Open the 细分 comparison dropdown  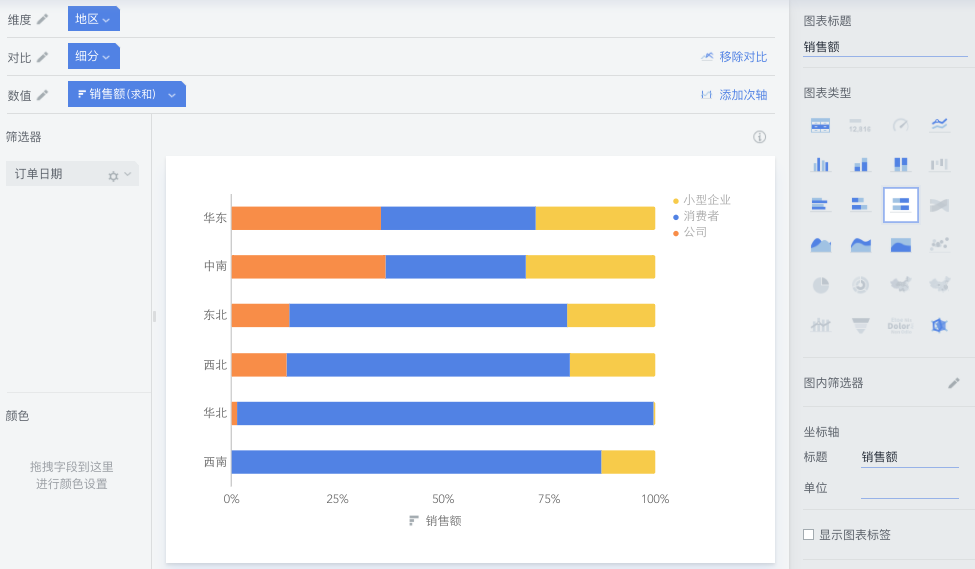click(94, 56)
